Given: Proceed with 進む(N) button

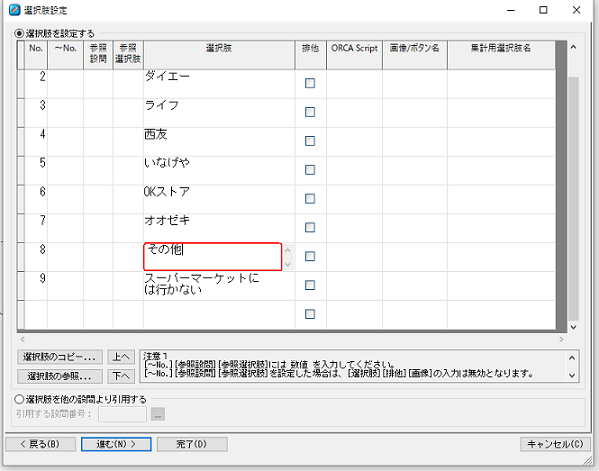Looking at the screenshot, I should pyautogui.click(x=116, y=444).
